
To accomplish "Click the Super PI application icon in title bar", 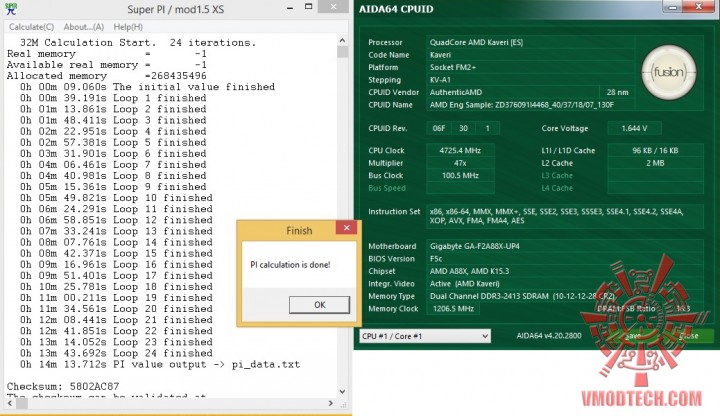I will pos(11,9).
